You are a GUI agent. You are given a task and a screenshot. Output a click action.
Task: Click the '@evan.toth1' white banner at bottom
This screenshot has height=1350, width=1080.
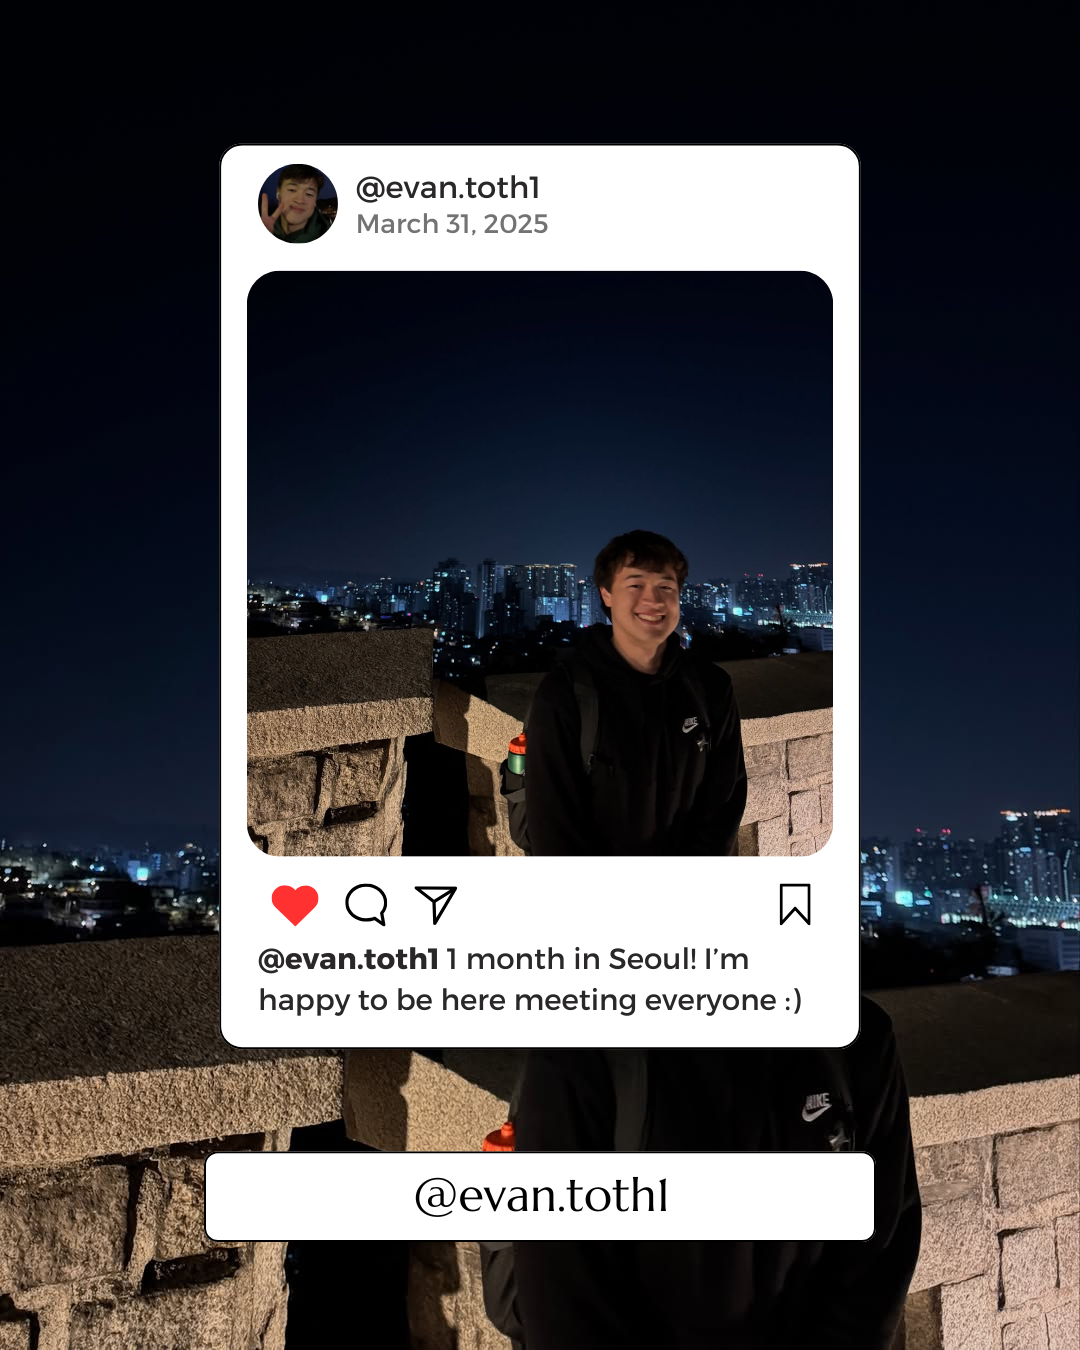click(x=540, y=1196)
